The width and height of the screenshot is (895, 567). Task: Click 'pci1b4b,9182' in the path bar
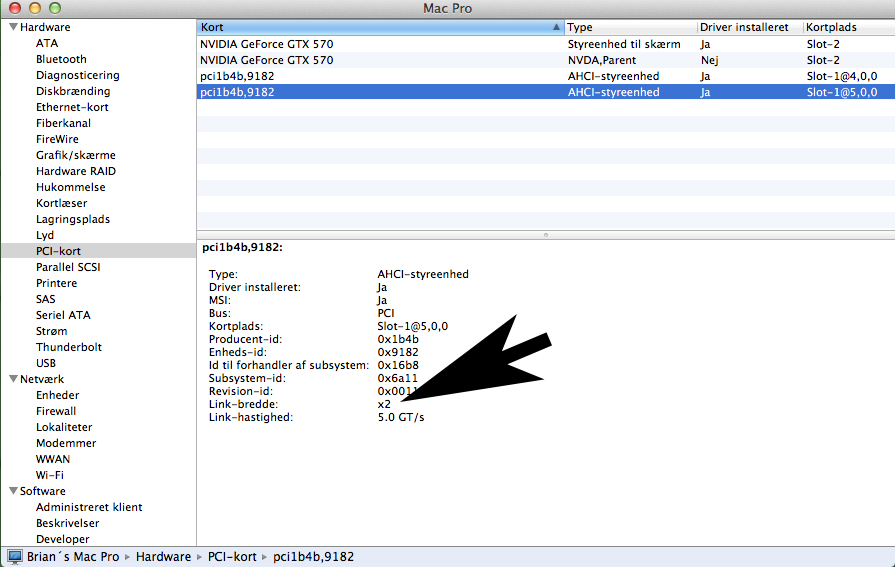pos(313,557)
